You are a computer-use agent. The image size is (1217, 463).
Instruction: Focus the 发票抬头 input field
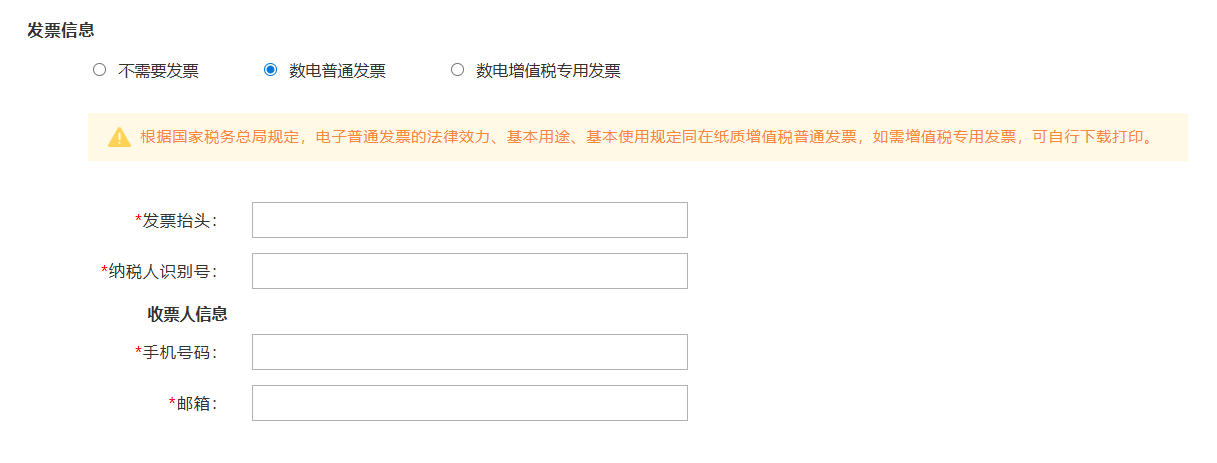click(470, 220)
